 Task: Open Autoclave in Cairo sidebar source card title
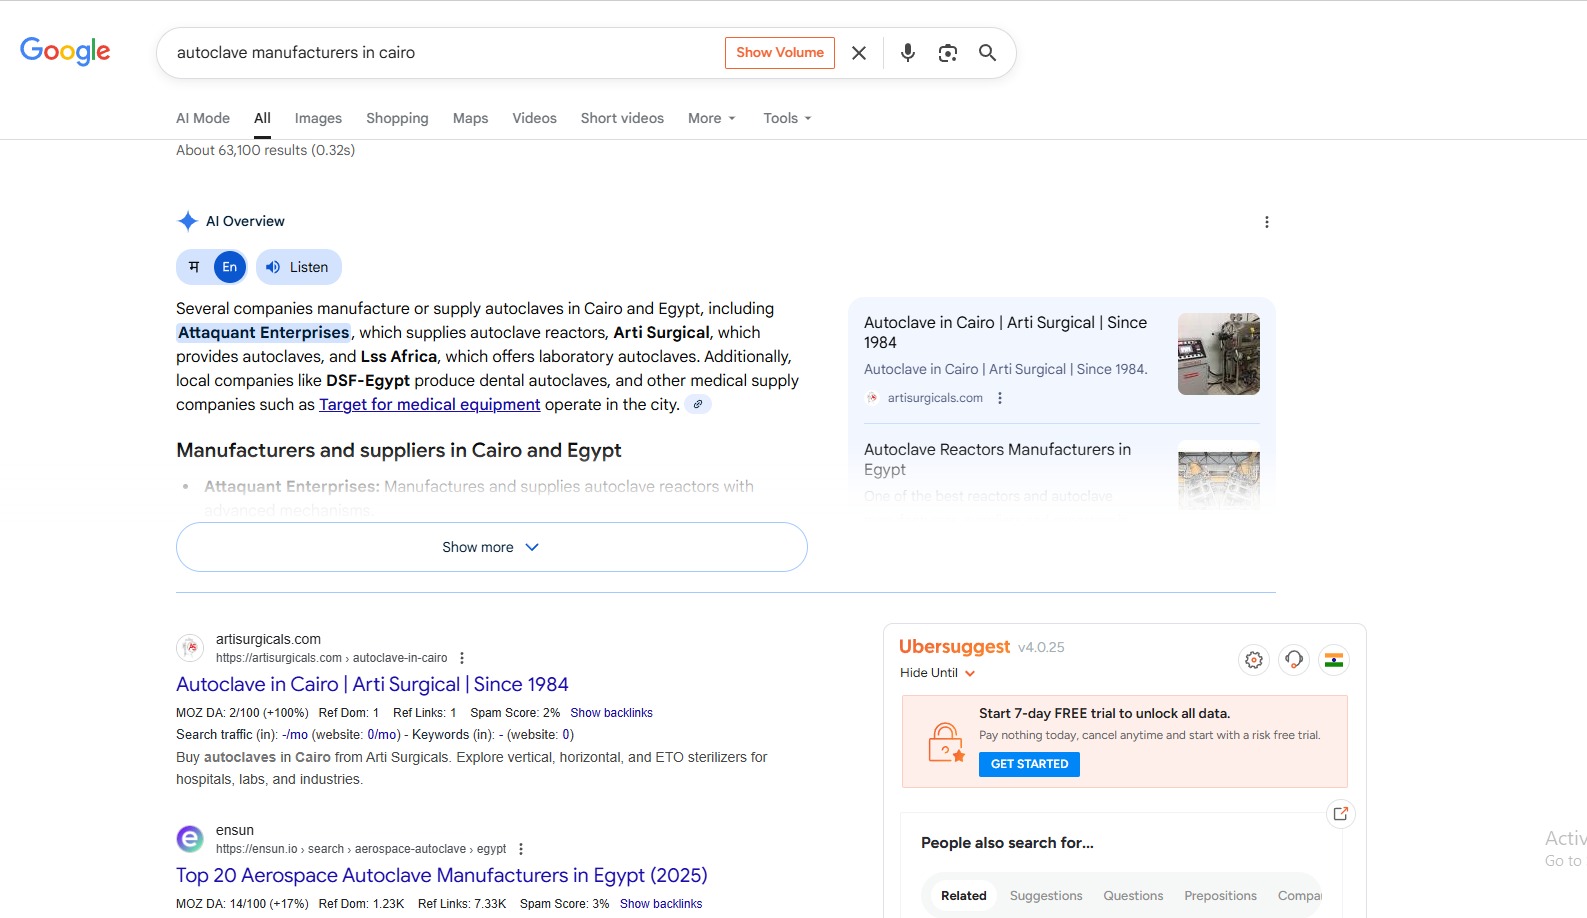(1006, 332)
